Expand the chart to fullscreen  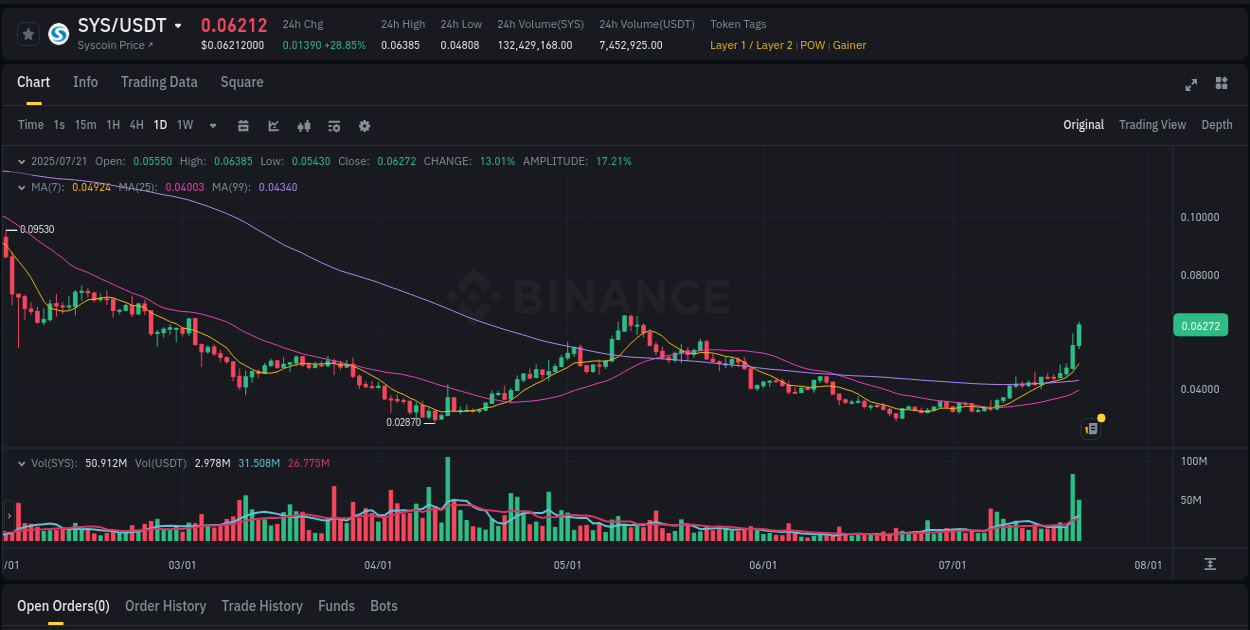click(x=1190, y=85)
